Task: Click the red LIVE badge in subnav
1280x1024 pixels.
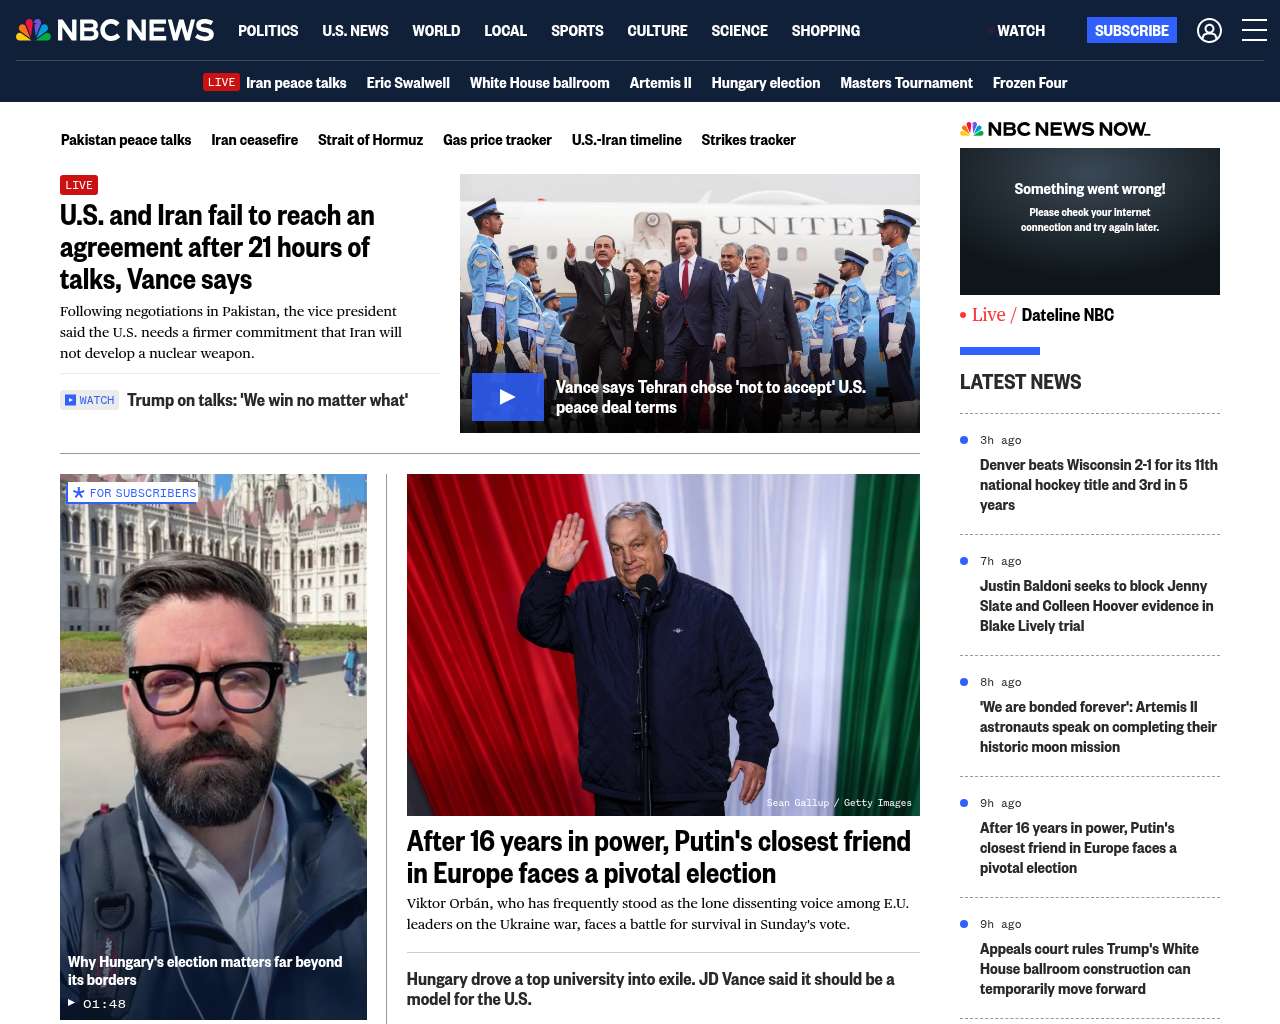Action: click(x=221, y=82)
